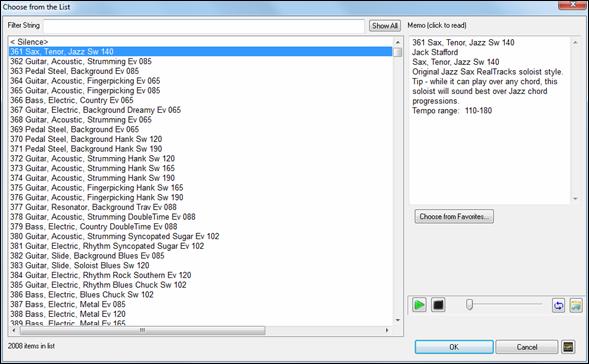Click OK to confirm selection

pyautogui.click(x=454, y=347)
